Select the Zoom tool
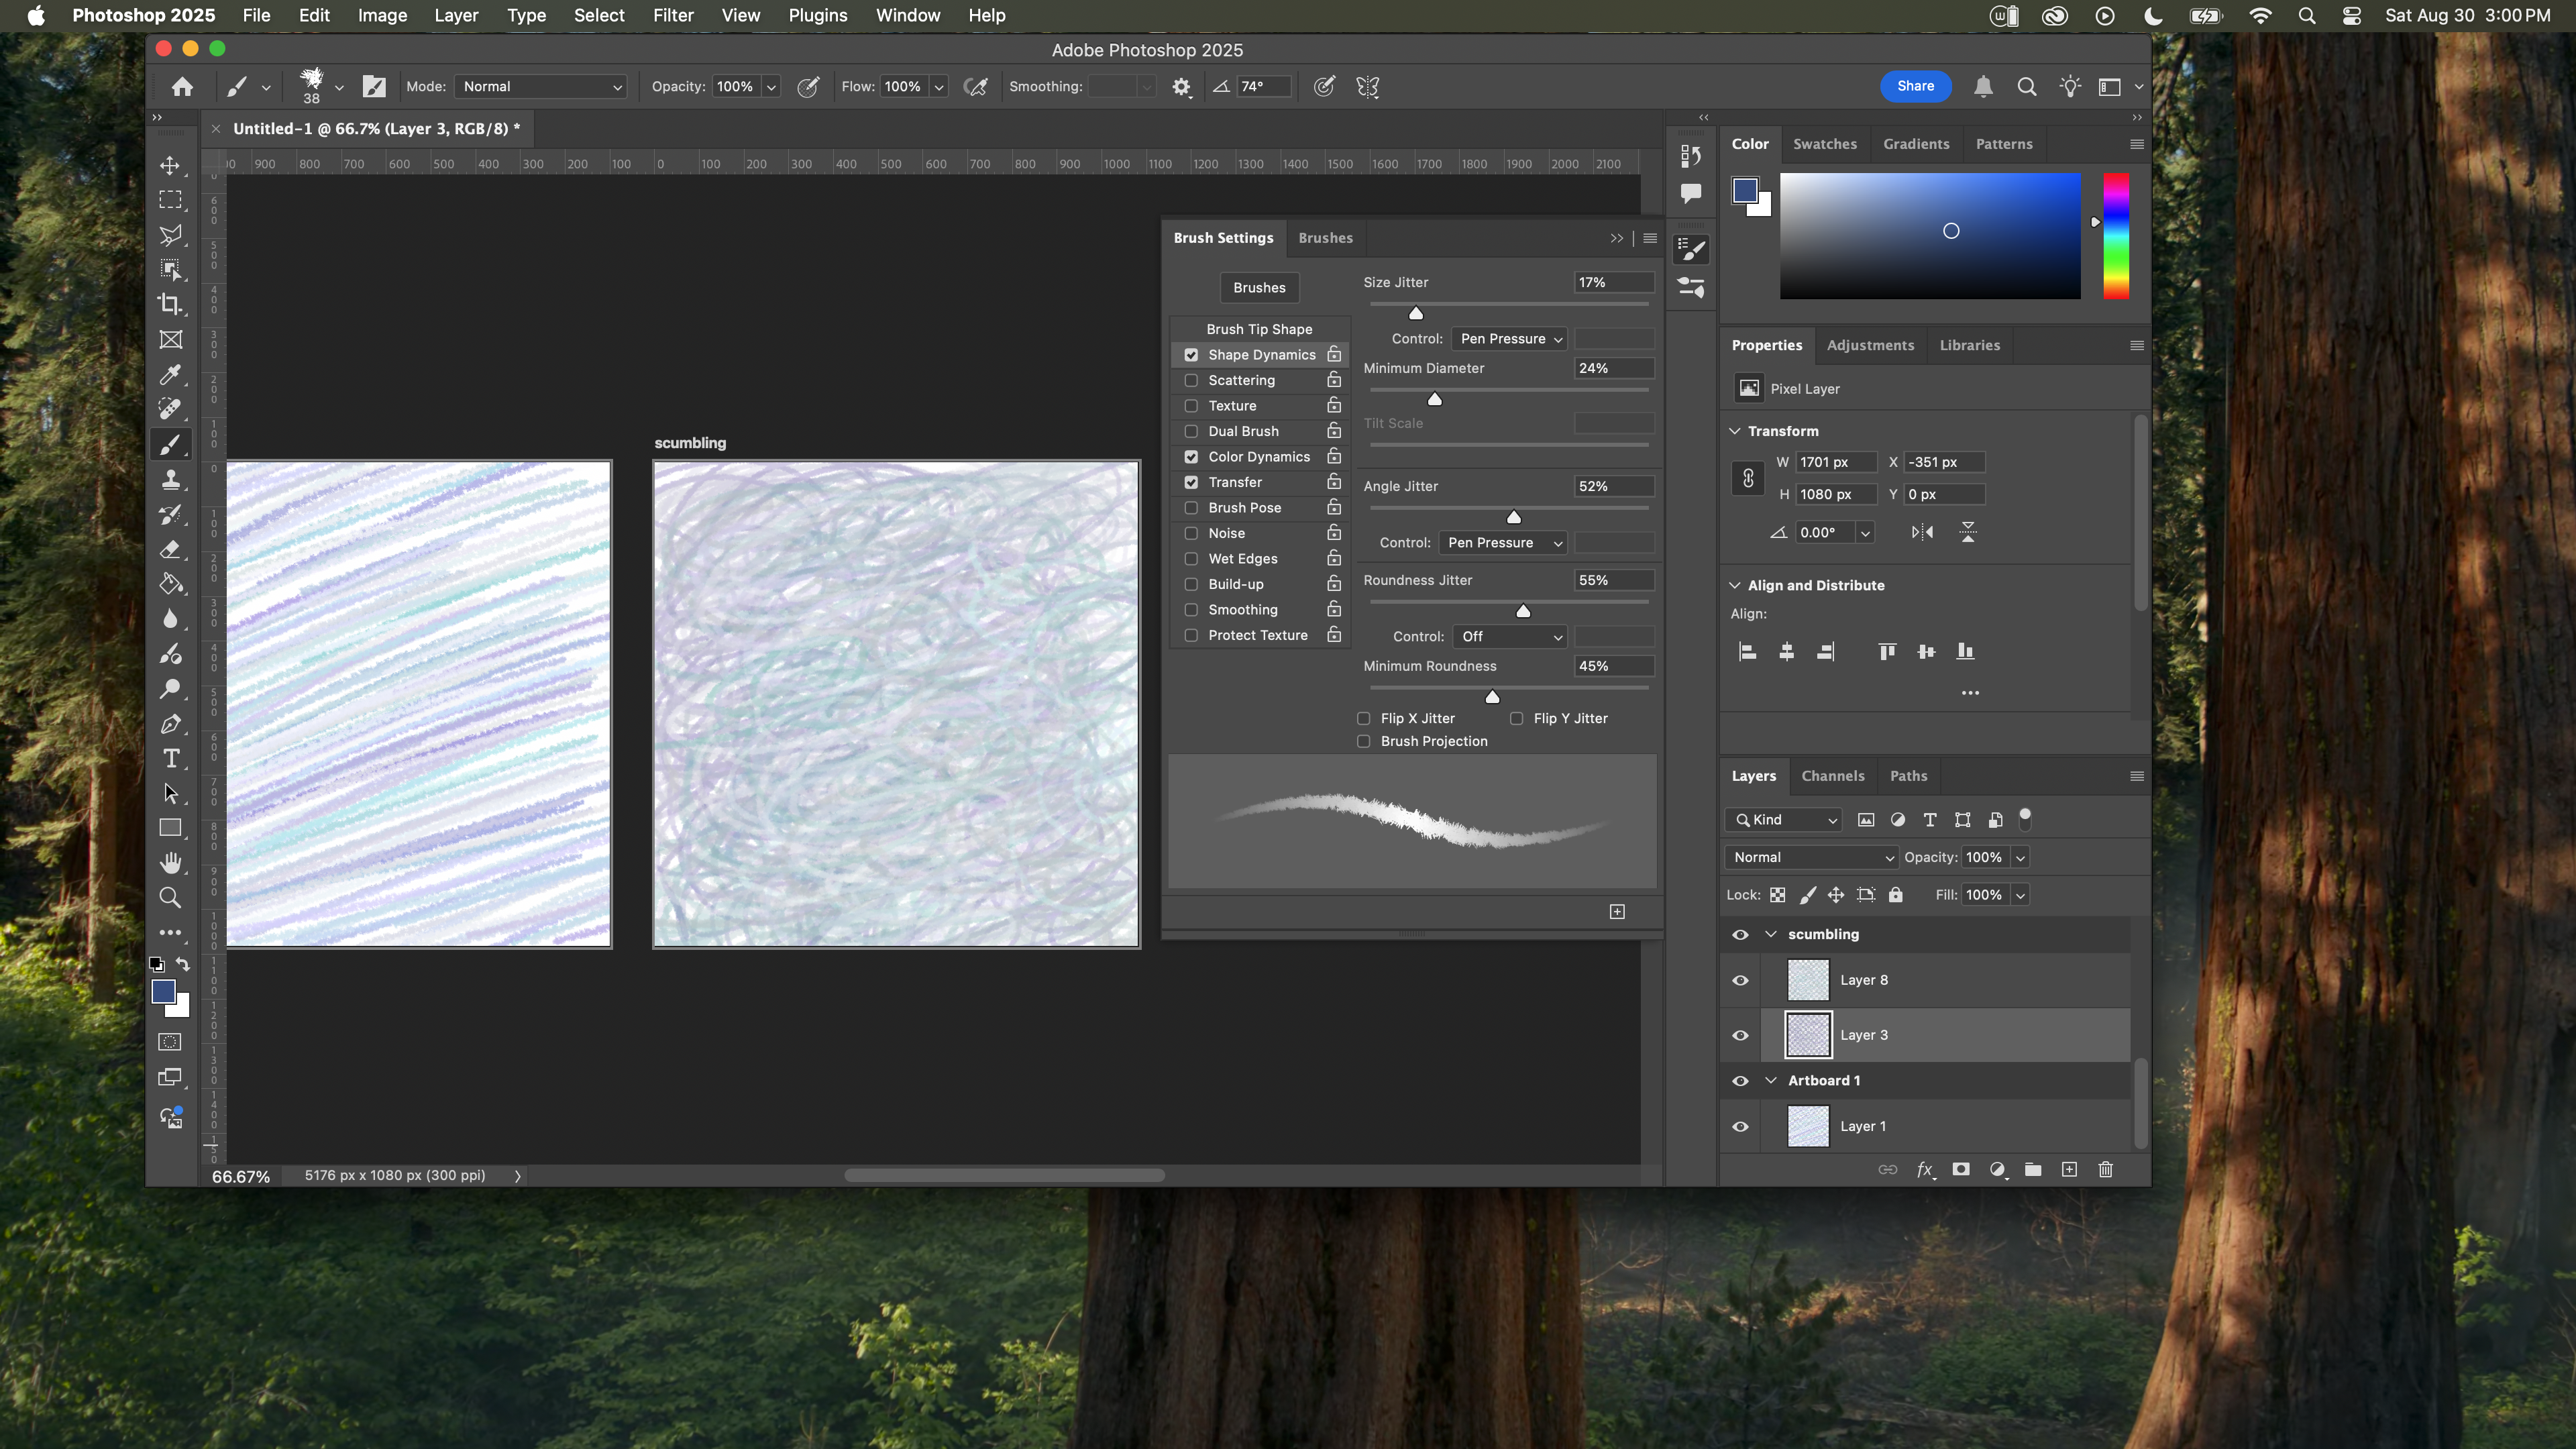The width and height of the screenshot is (2576, 1449). [171, 897]
